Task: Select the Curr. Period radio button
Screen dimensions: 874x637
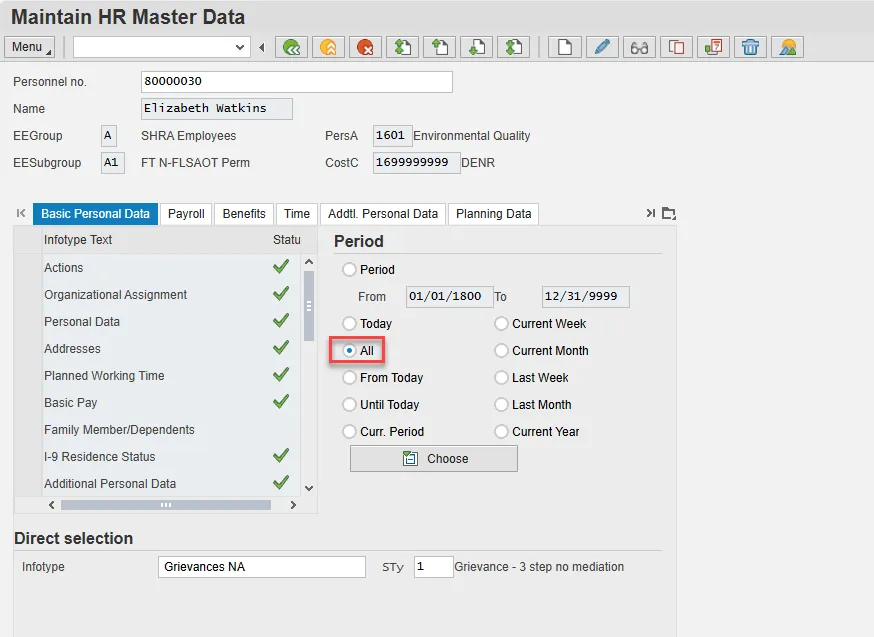Action: [349, 431]
